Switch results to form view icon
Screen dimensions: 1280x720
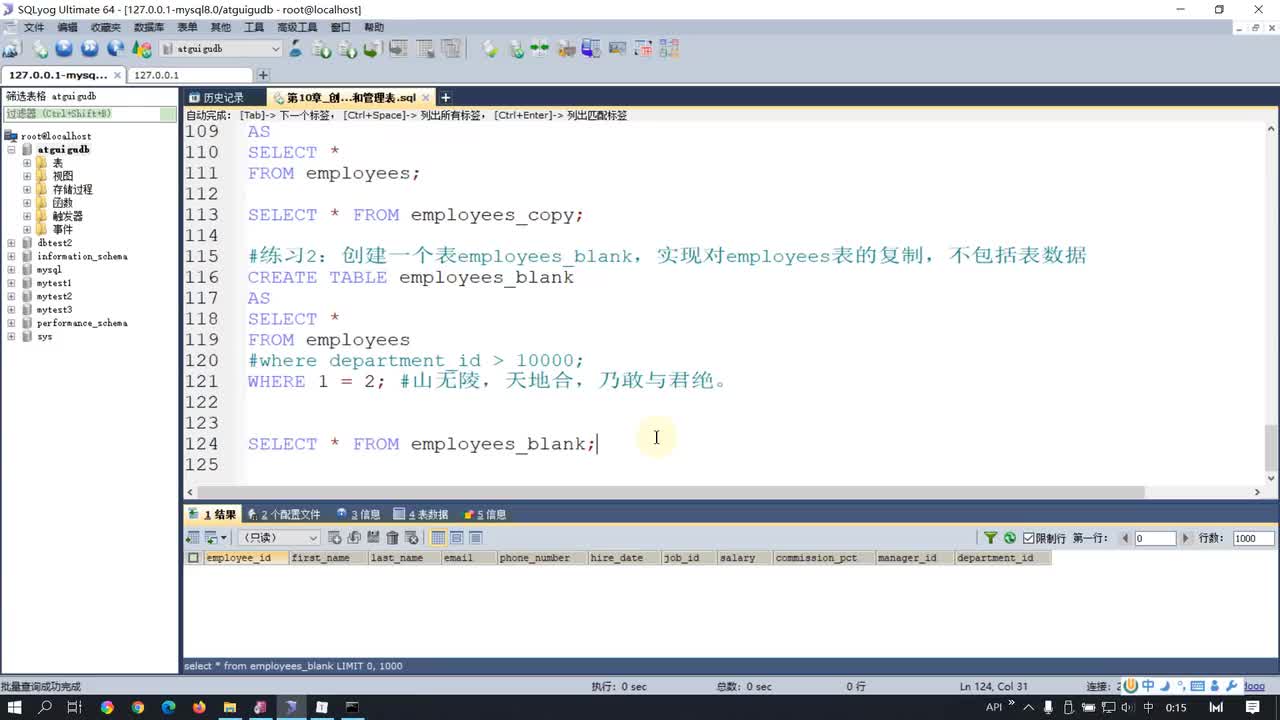[x=457, y=538]
